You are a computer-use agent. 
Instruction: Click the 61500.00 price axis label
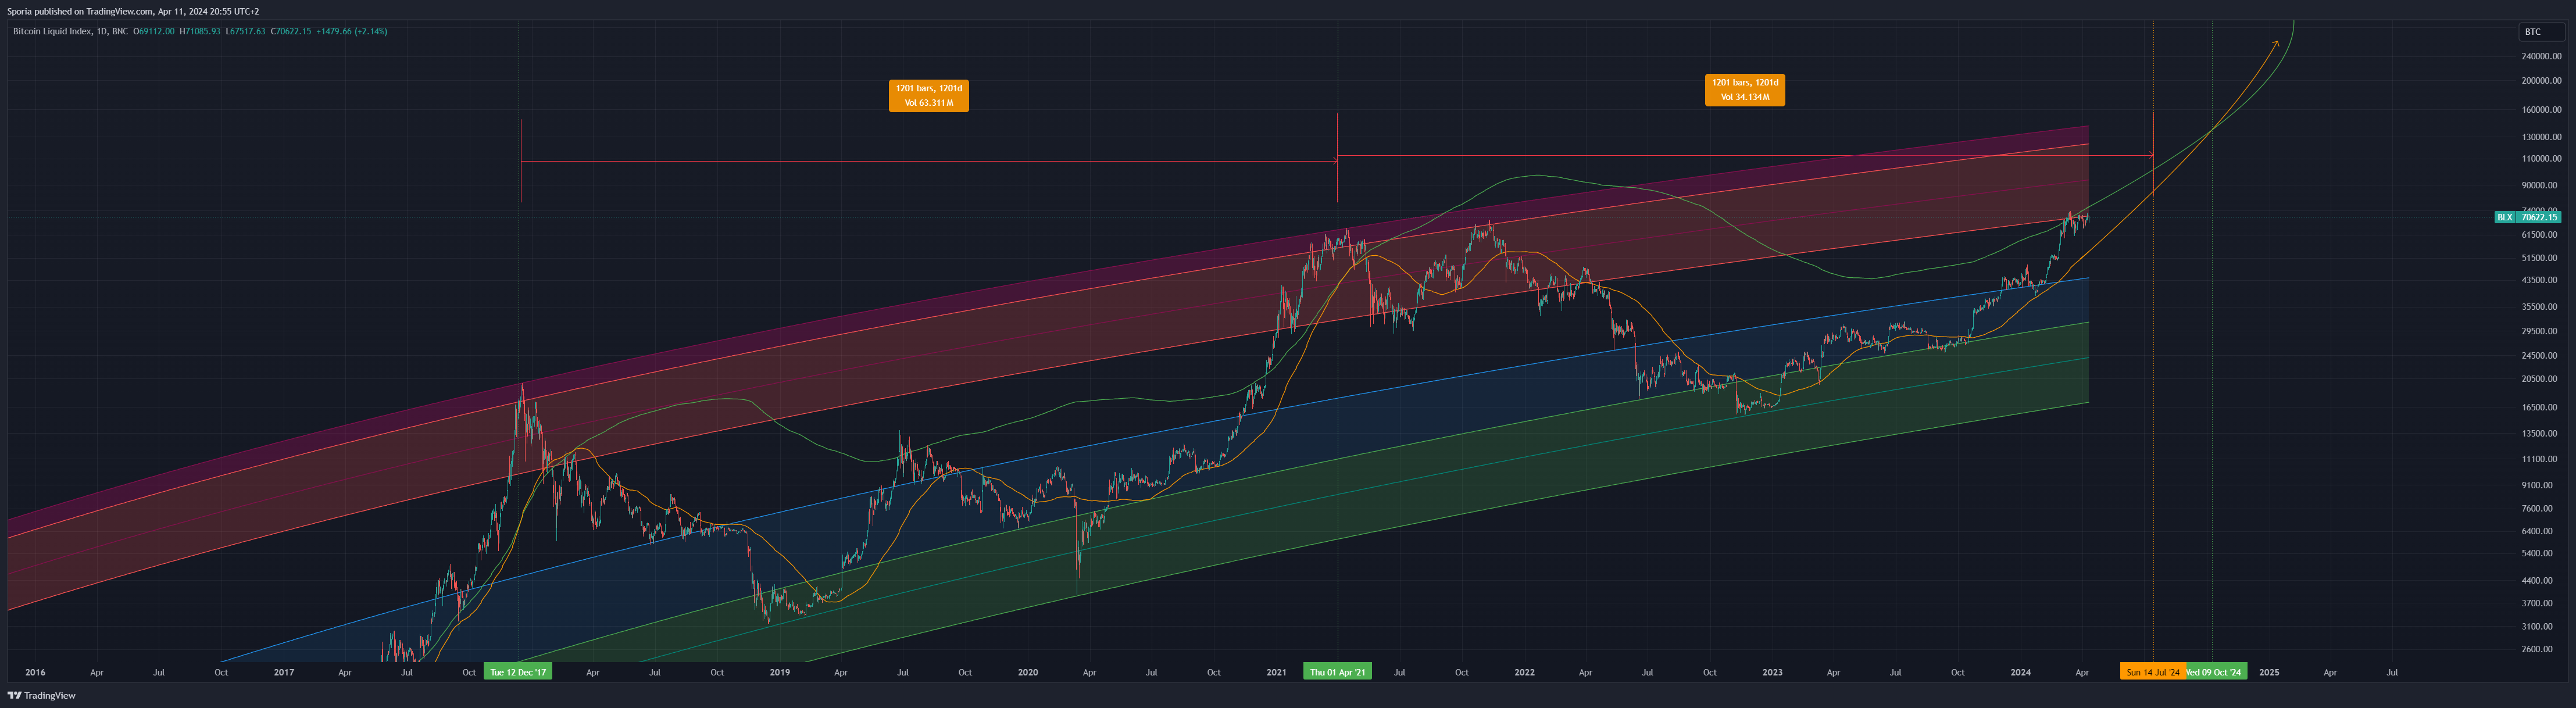tap(2541, 235)
